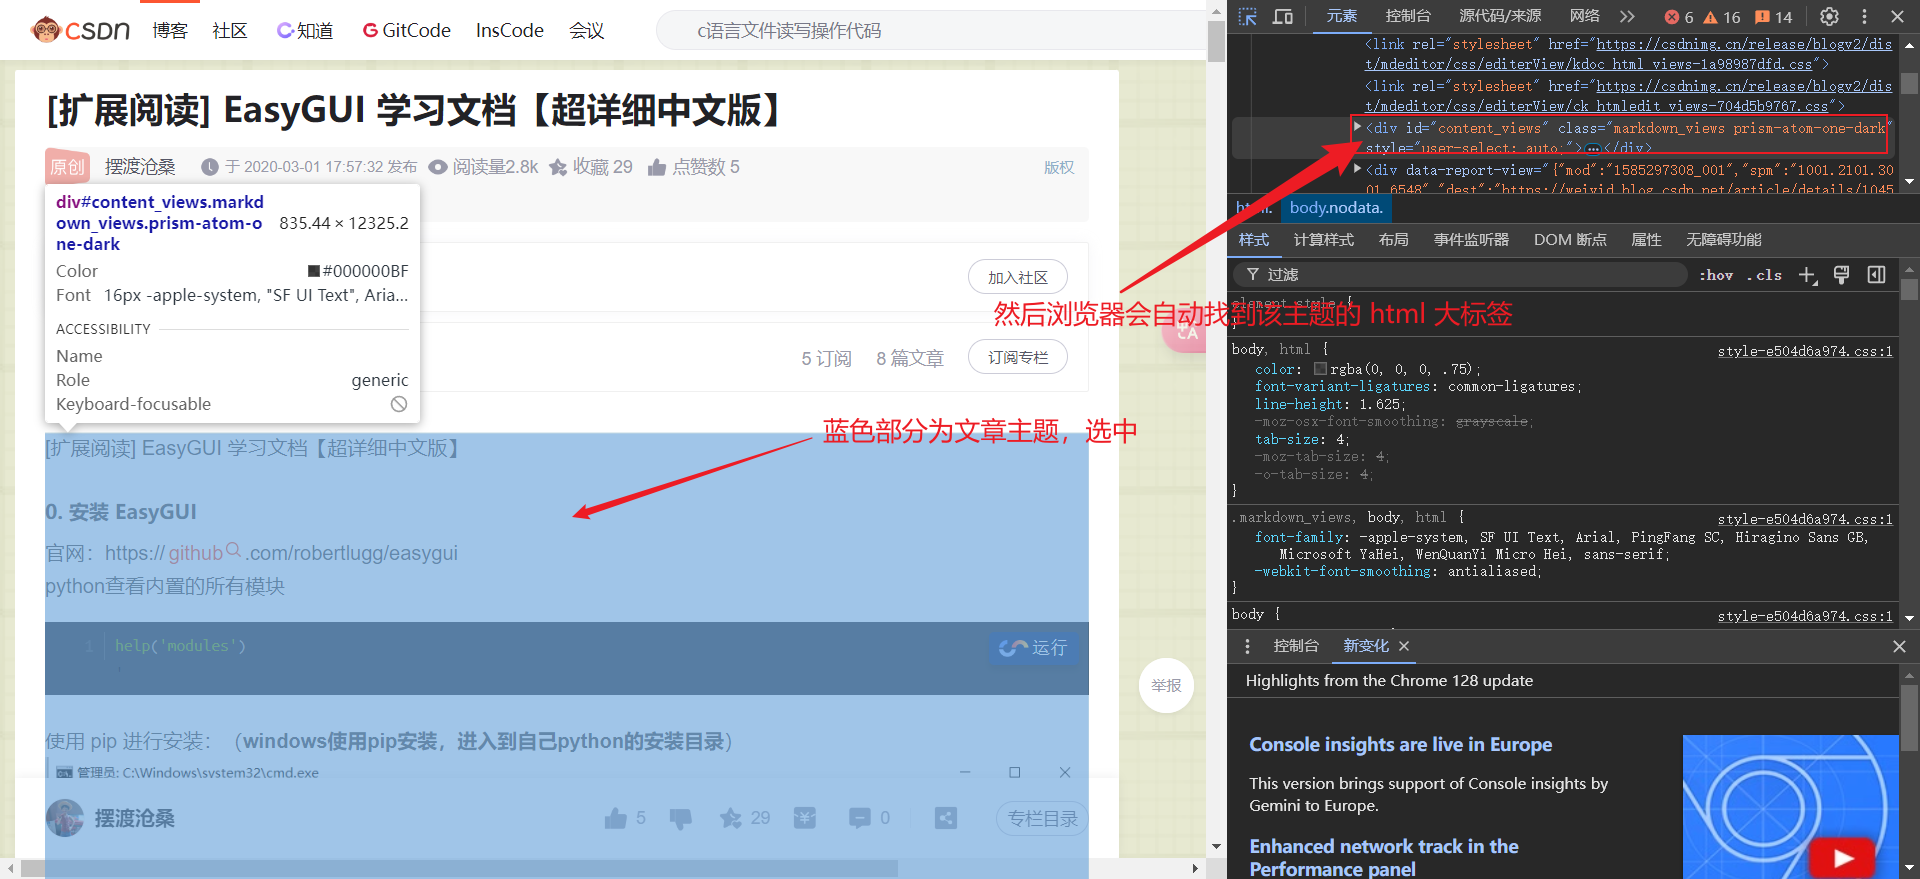Open the red errors counter showing 6
Viewport: 1920px width, 879px height.
1679,17
